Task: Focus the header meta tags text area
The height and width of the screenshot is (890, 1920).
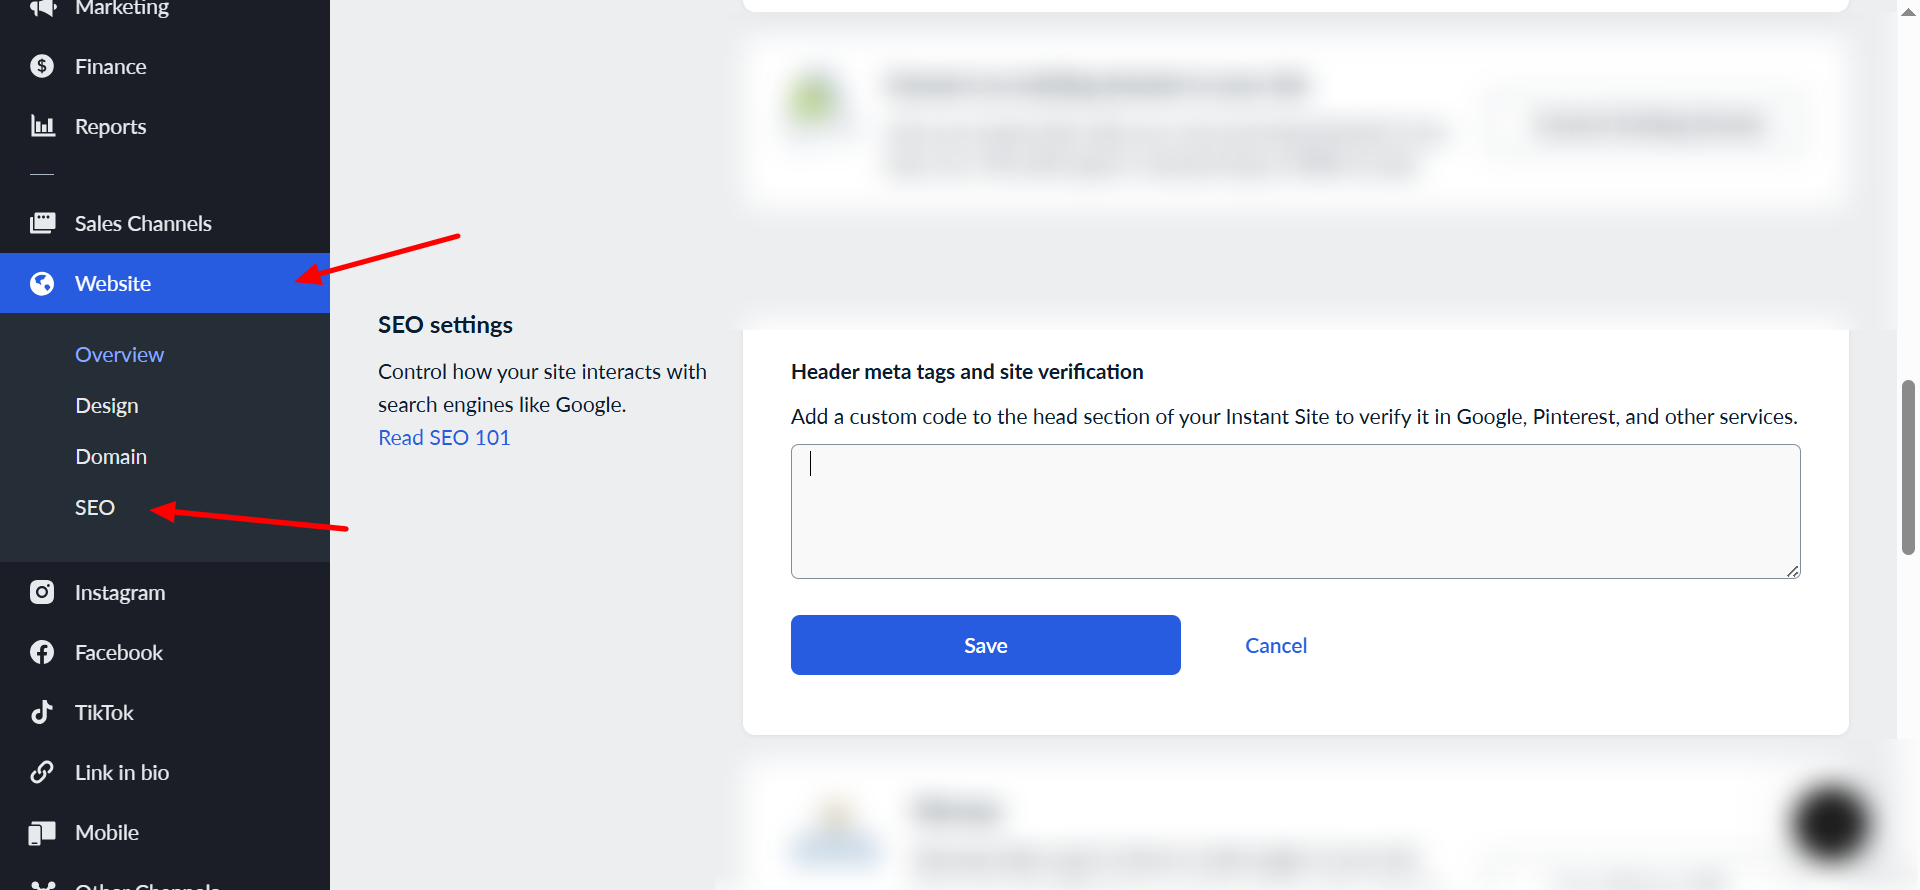Action: (x=1295, y=511)
